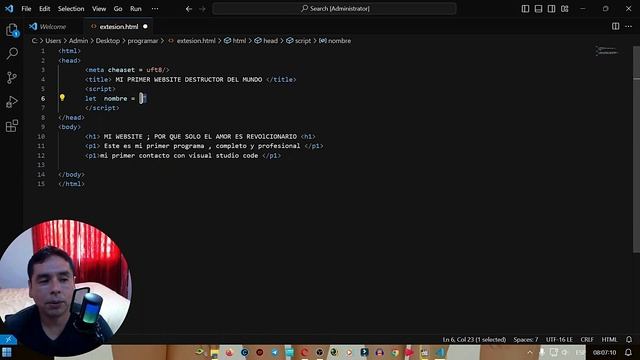640x360 pixels.
Task: Open the Extensions view
Action: pos(12,126)
